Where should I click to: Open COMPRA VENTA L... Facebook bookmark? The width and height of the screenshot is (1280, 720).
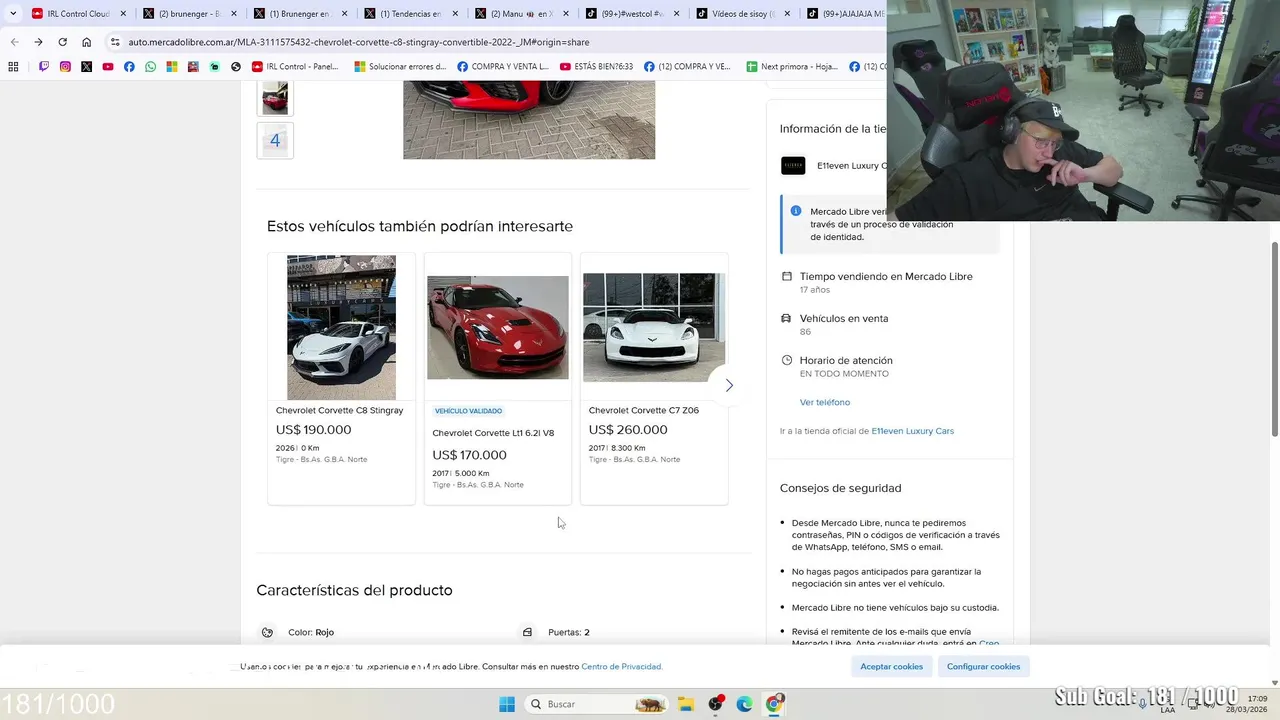tap(503, 67)
